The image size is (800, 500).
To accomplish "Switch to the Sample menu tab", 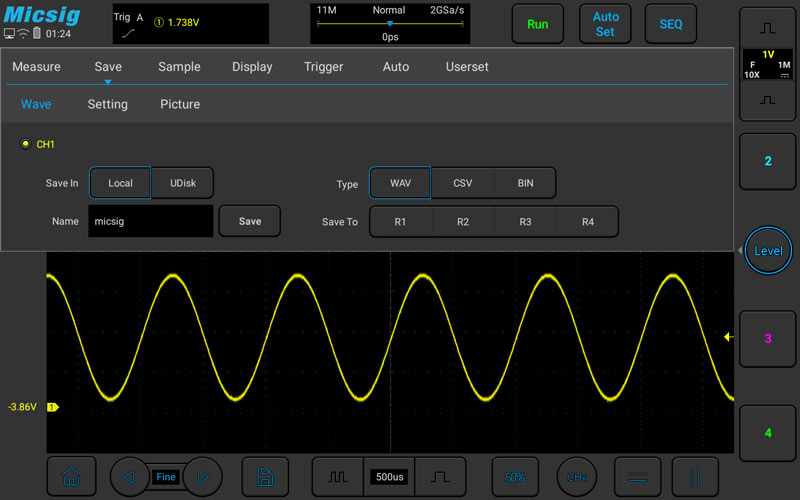I will [x=179, y=67].
